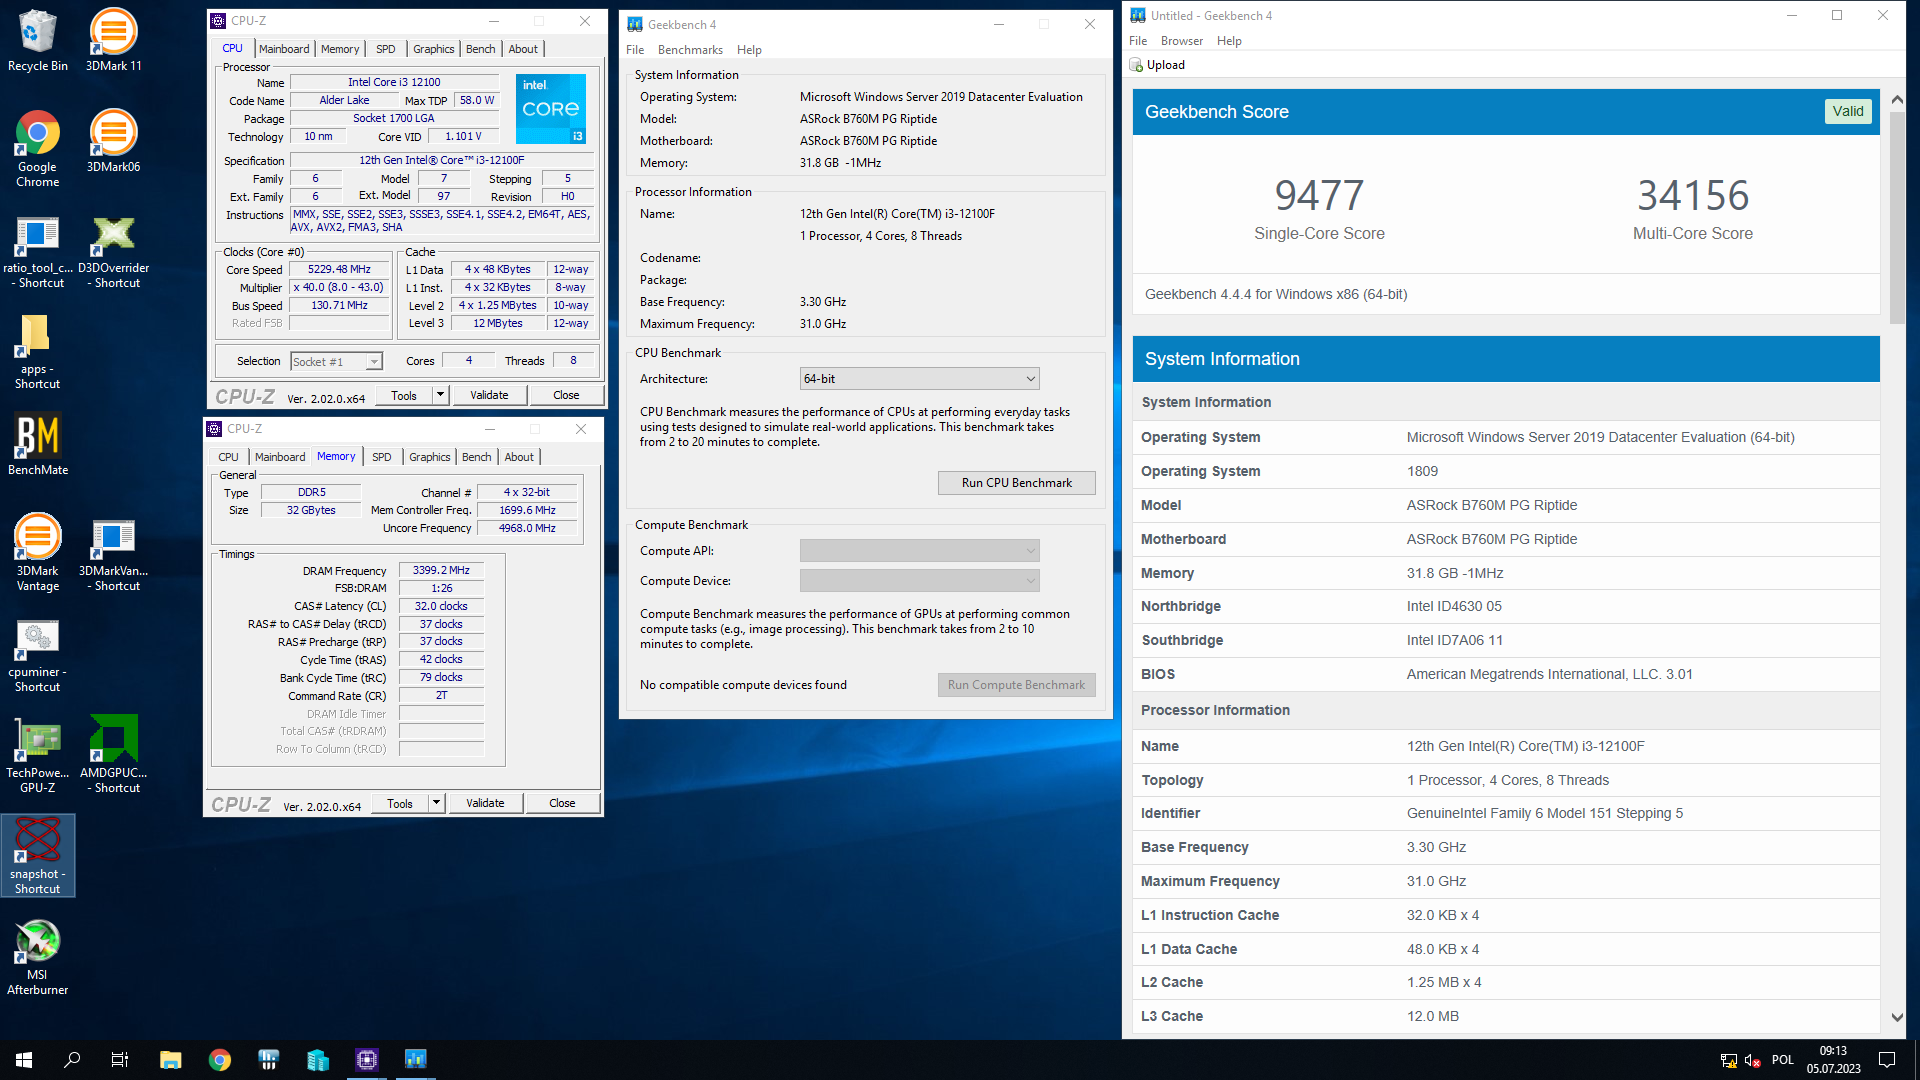Viewport: 1920px width, 1080px height.
Task: Expand Tools dropdown arrow in Memory CPU-Z
Action: 436,803
